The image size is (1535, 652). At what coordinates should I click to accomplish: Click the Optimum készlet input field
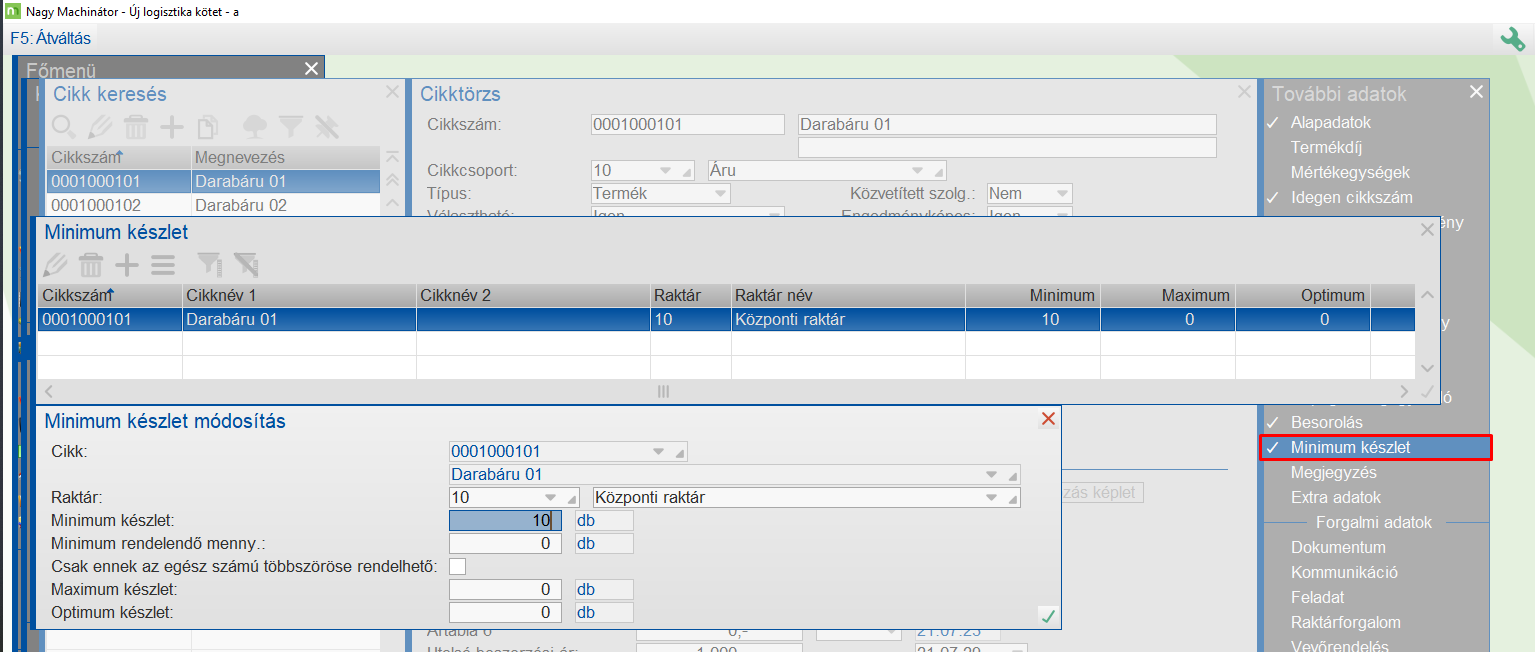coord(505,612)
